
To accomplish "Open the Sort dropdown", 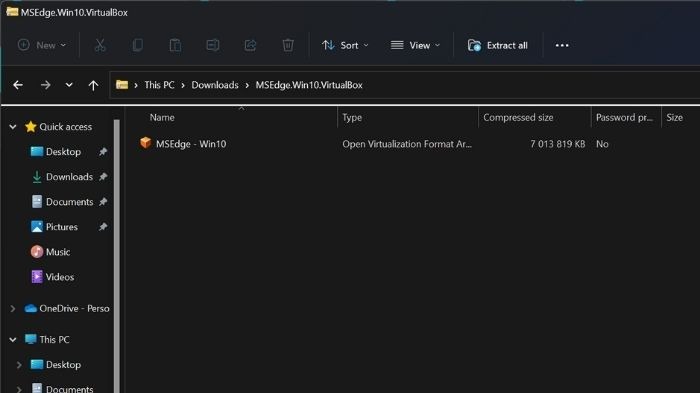I will point(345,45).
